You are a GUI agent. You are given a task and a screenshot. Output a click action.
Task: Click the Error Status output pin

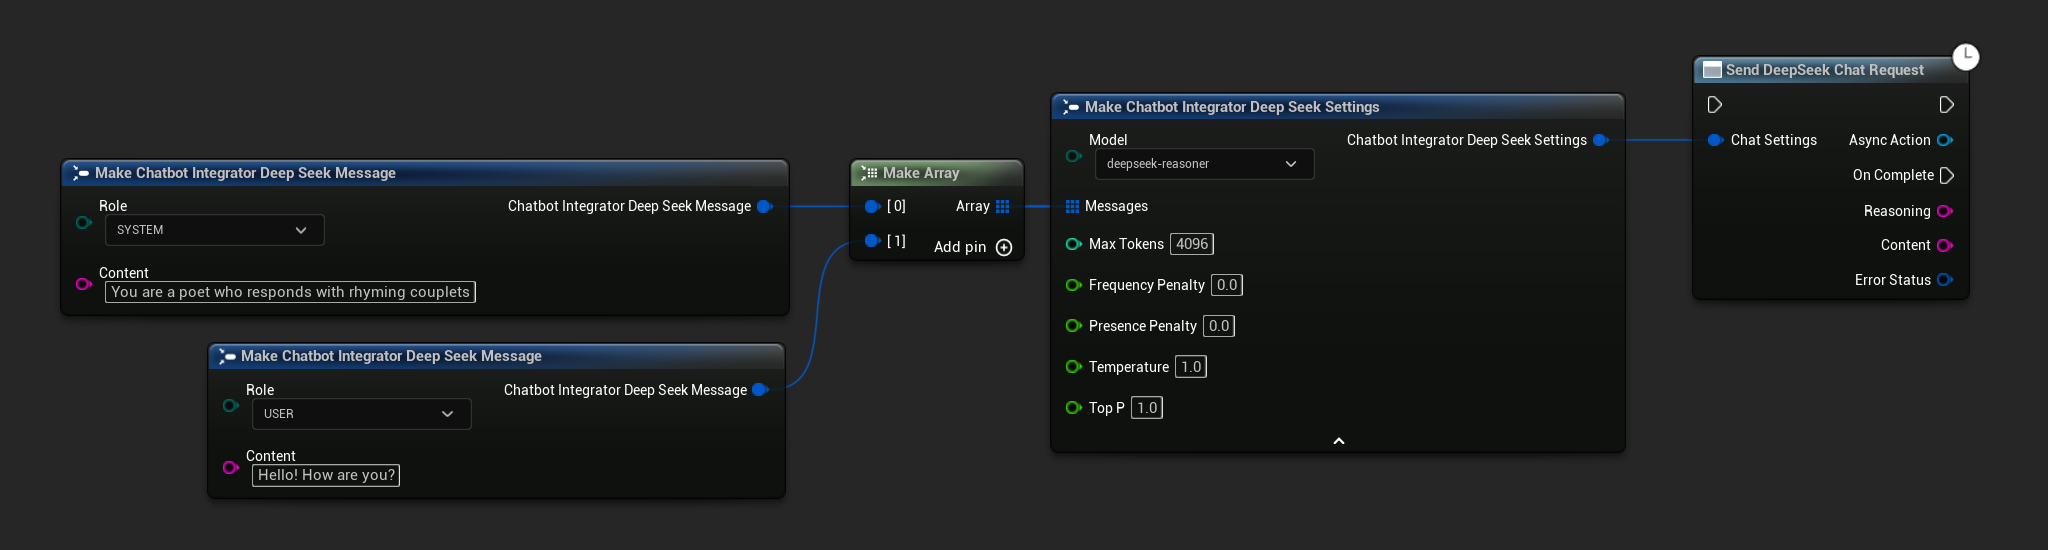click(1944, 280)
